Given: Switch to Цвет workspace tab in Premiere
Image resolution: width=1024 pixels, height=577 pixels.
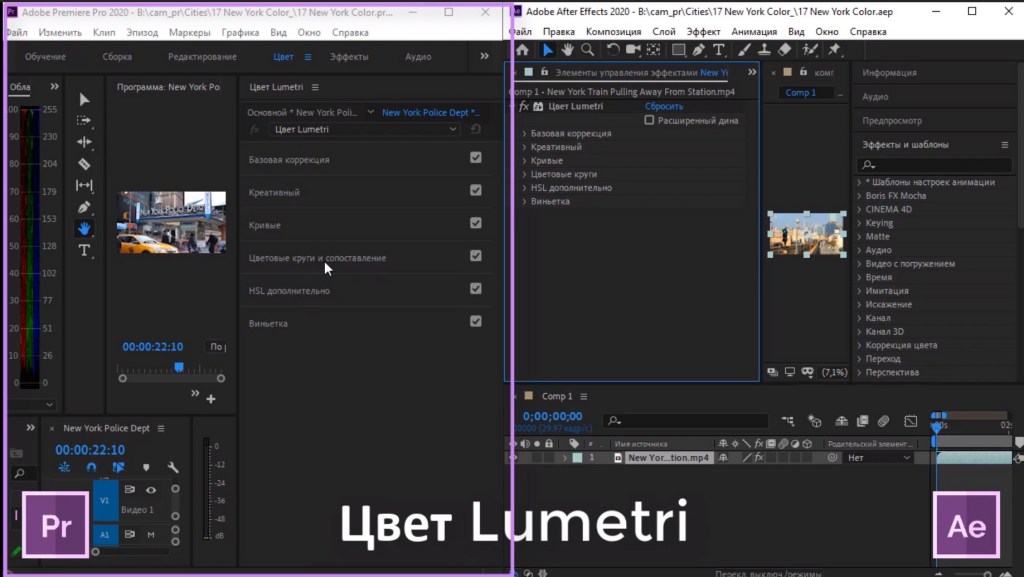Looking at the screenshot, I should click(283, 57).
